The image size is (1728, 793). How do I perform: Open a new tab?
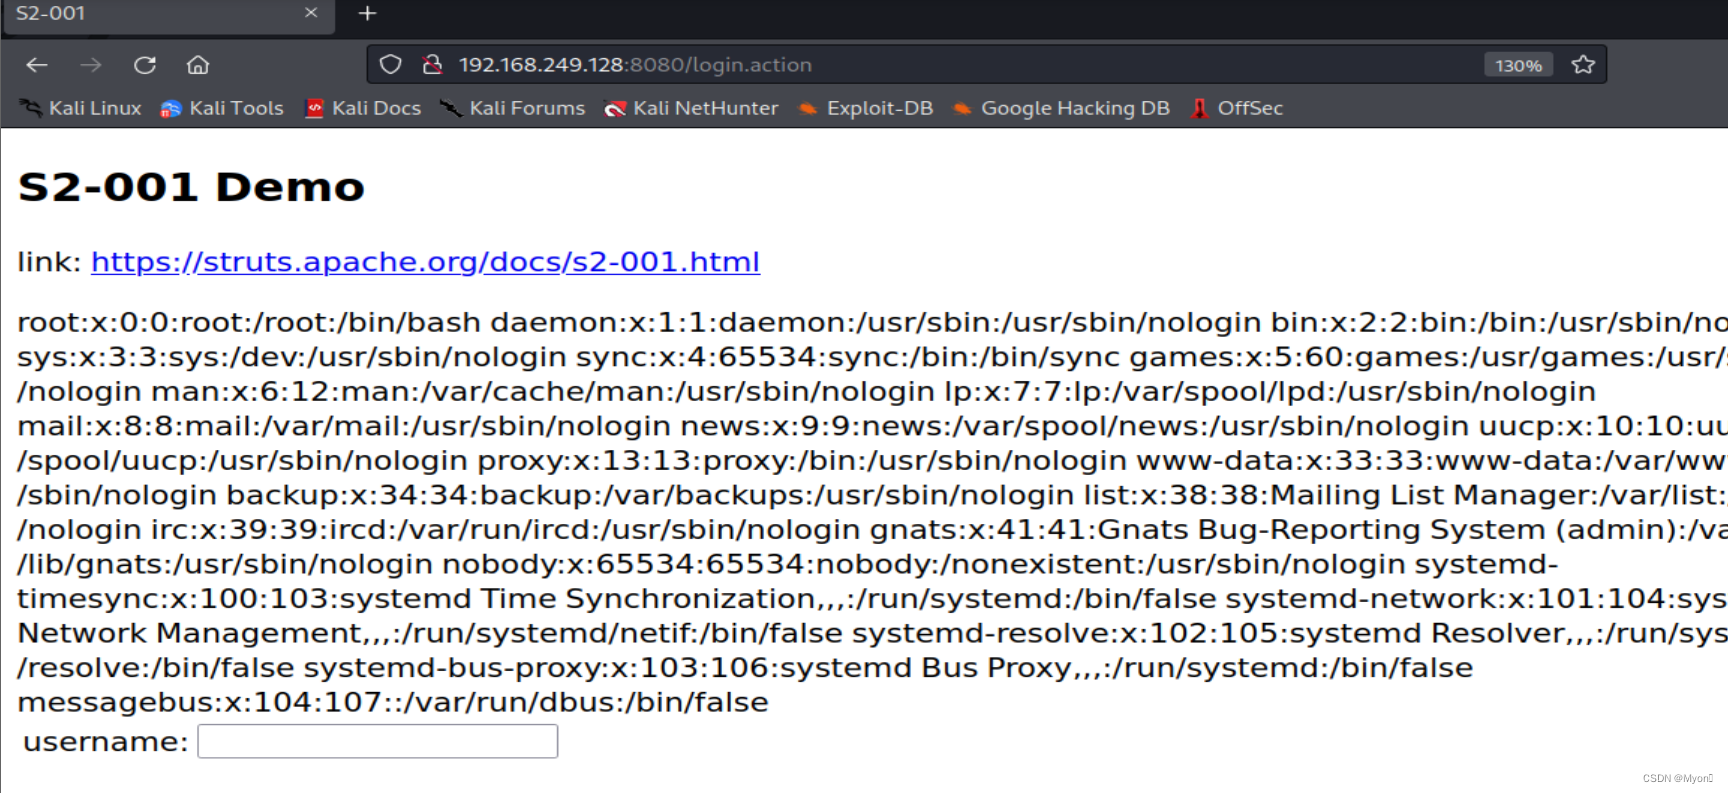click(367, 13)
